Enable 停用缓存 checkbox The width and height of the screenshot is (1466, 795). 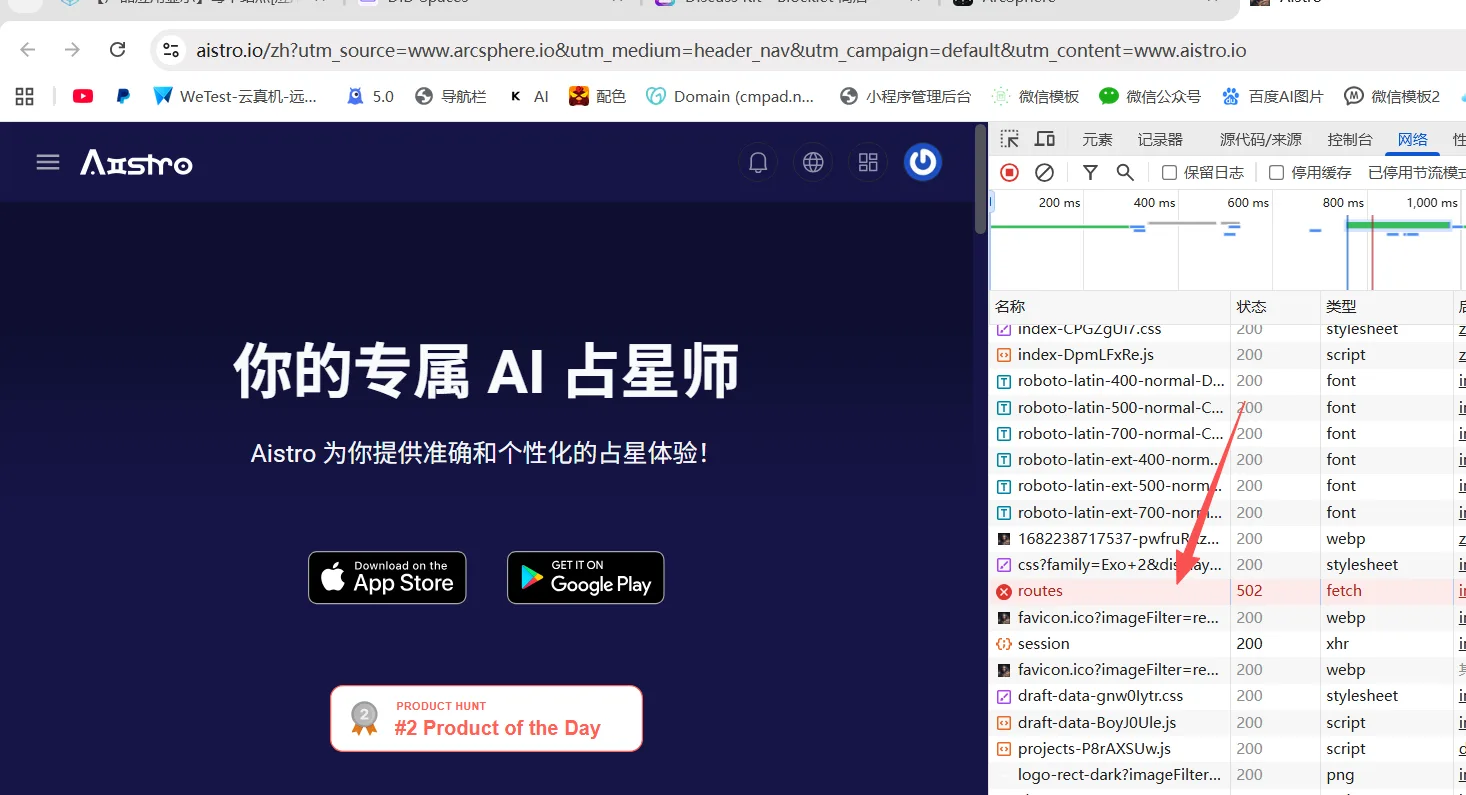tap(1276, 172)
